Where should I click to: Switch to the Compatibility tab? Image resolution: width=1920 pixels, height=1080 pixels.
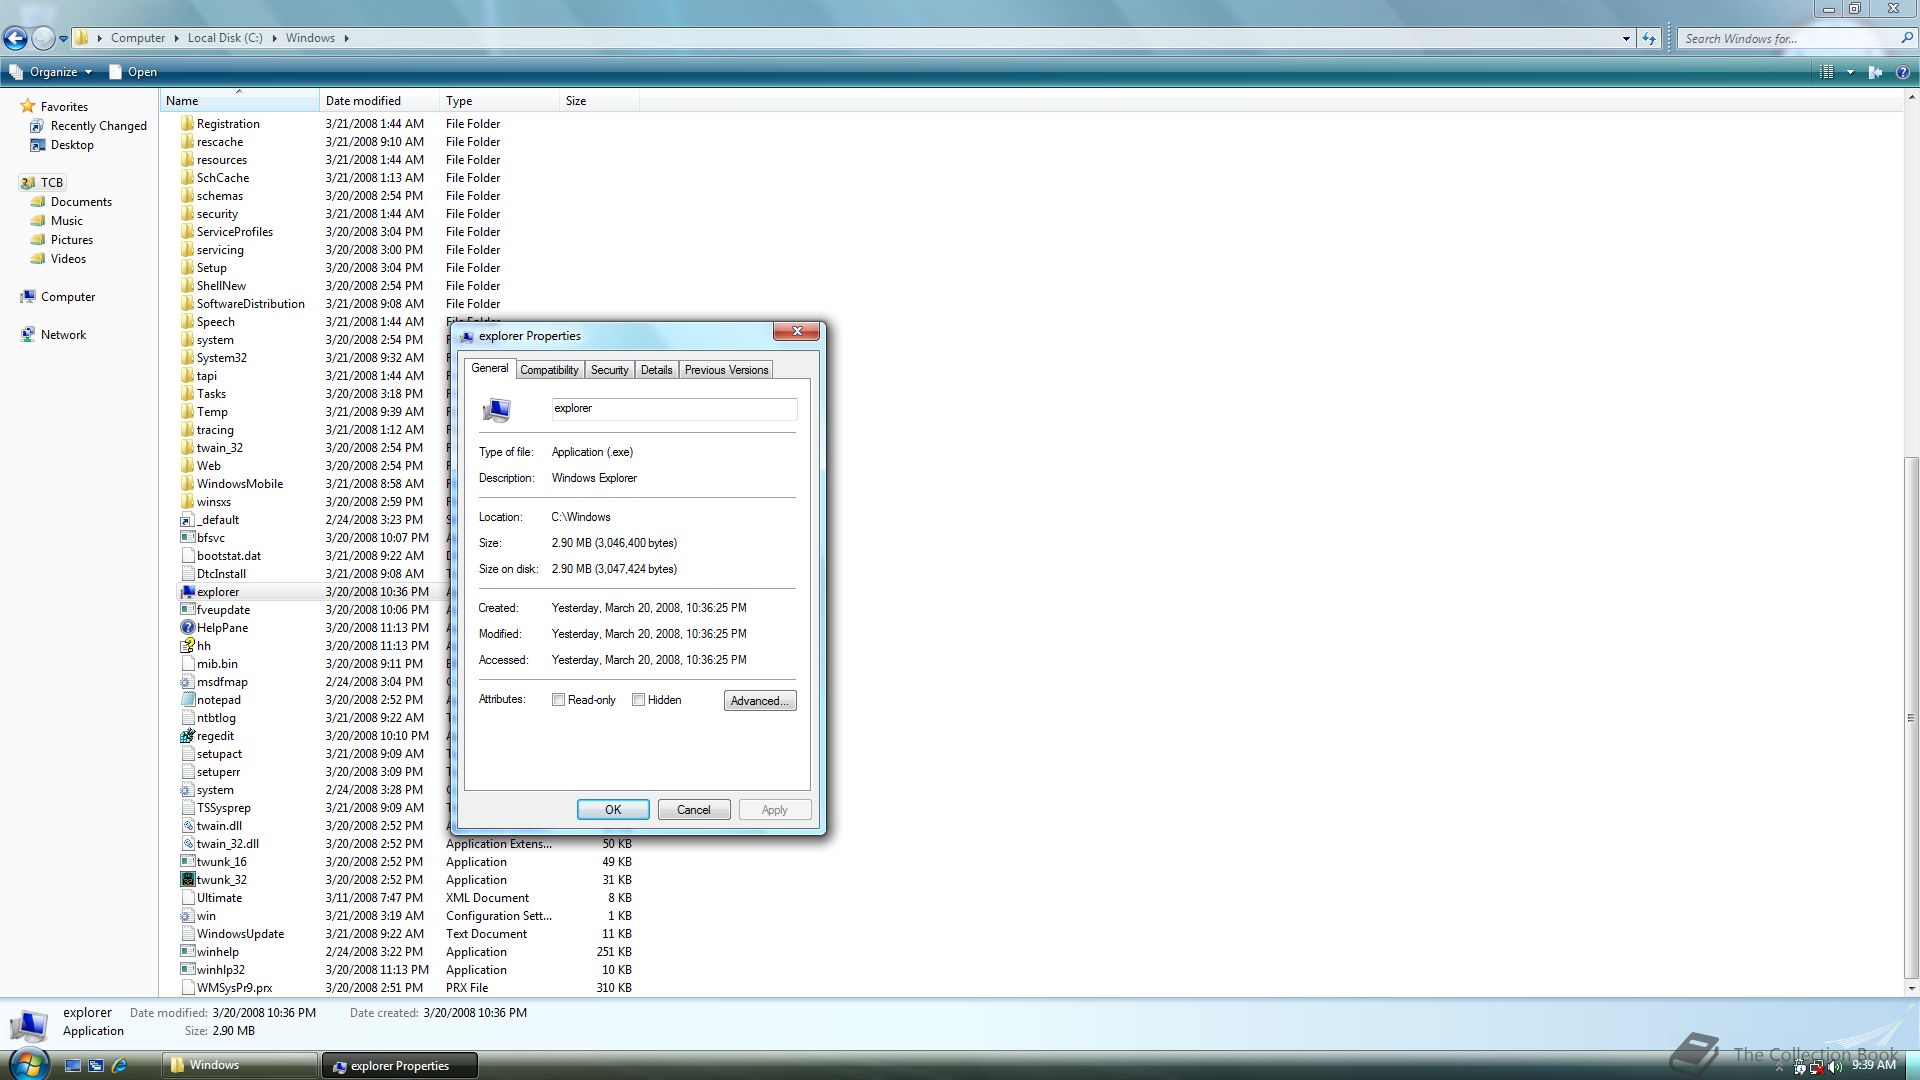pos(549,370)
